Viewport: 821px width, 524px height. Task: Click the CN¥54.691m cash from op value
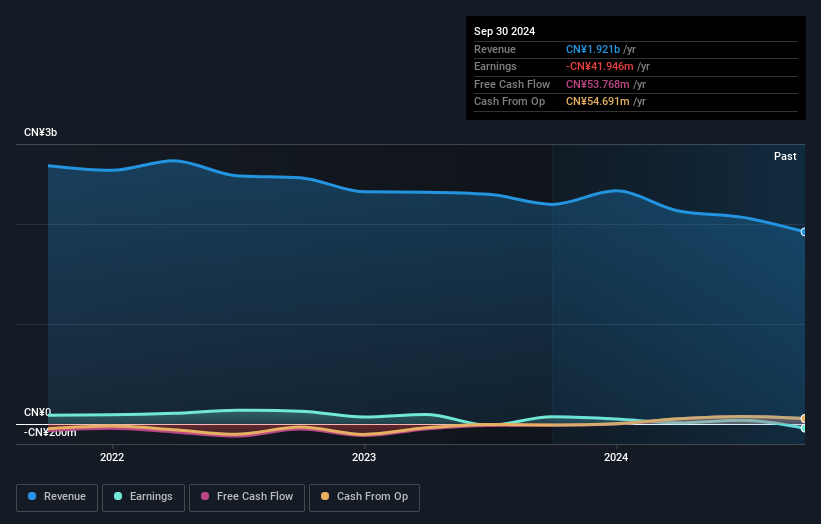(x=597, y=102)
